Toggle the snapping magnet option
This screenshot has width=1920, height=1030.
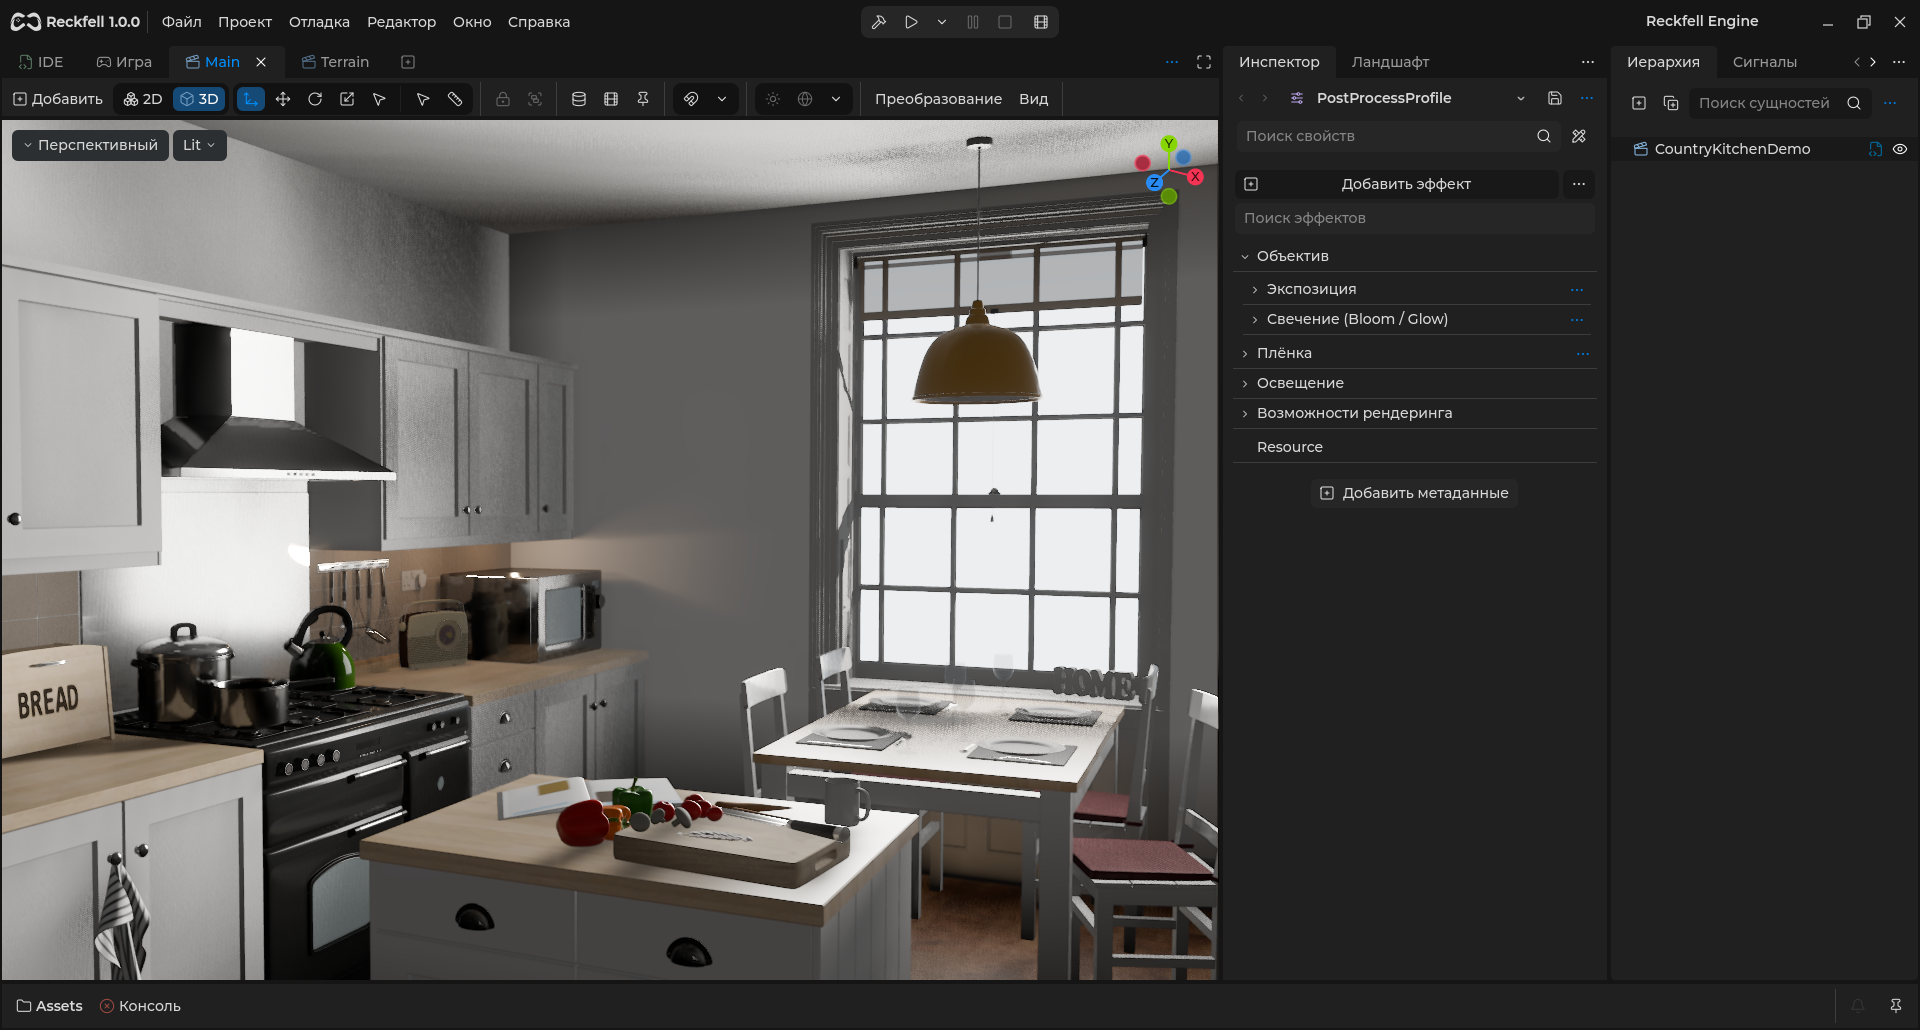[x=691, y=99]
